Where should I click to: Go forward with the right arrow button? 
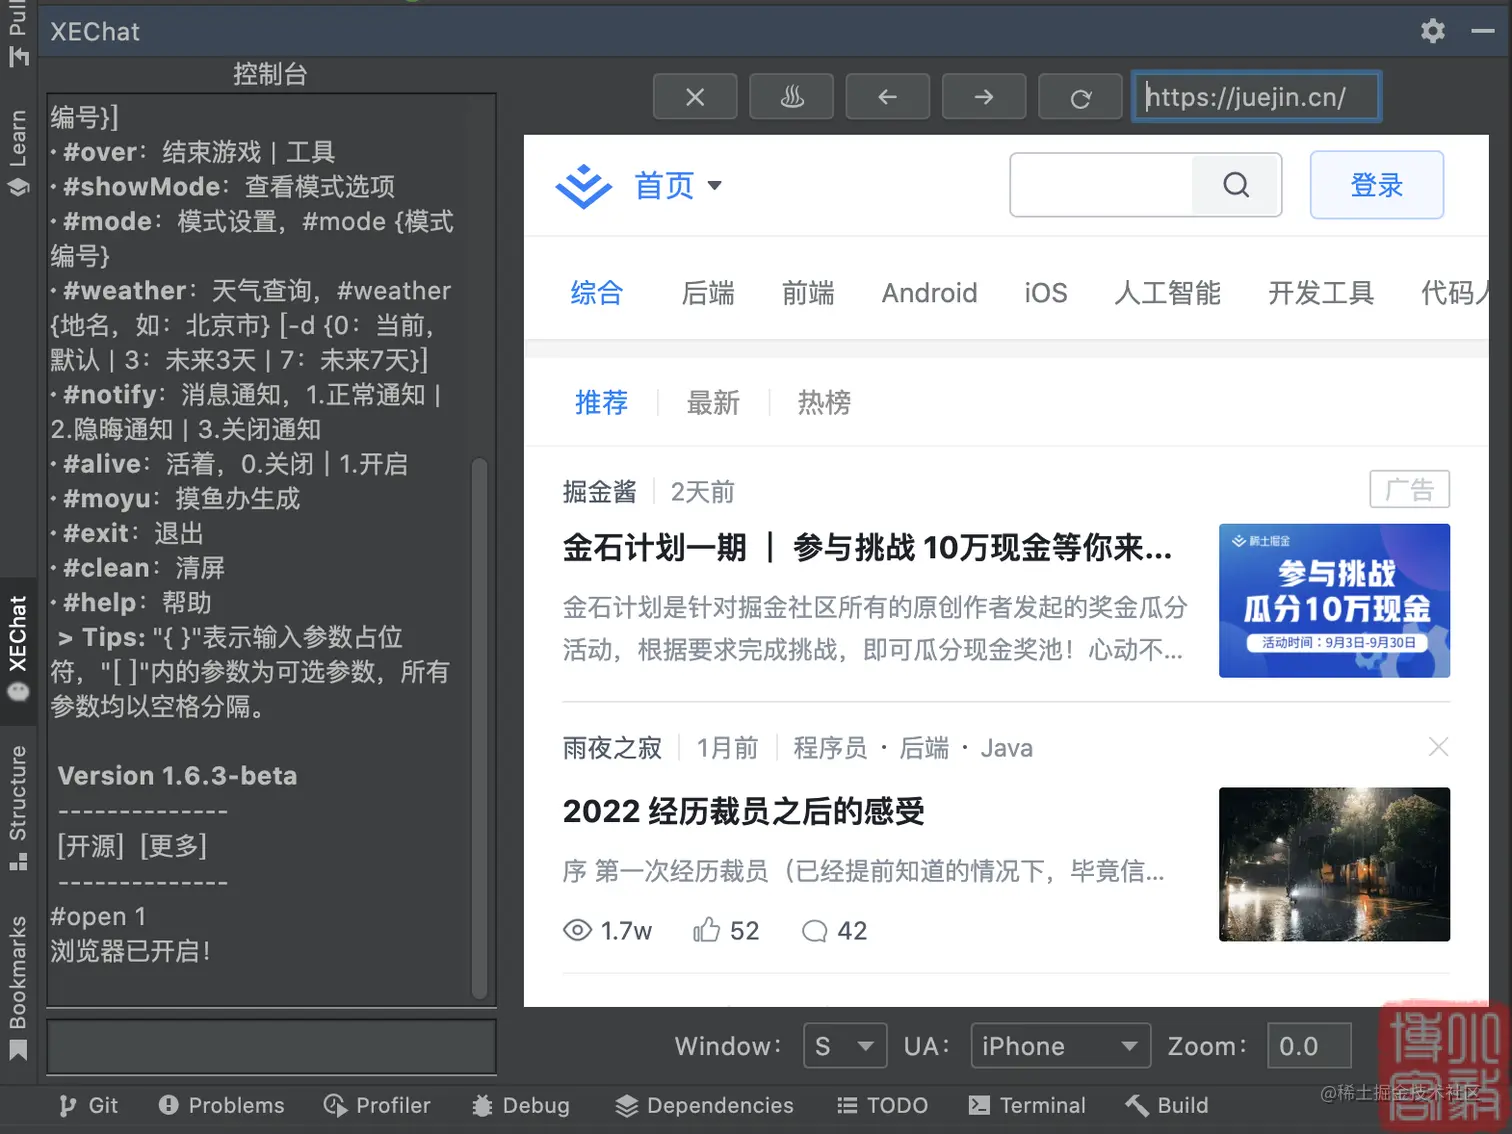(984, 97)
